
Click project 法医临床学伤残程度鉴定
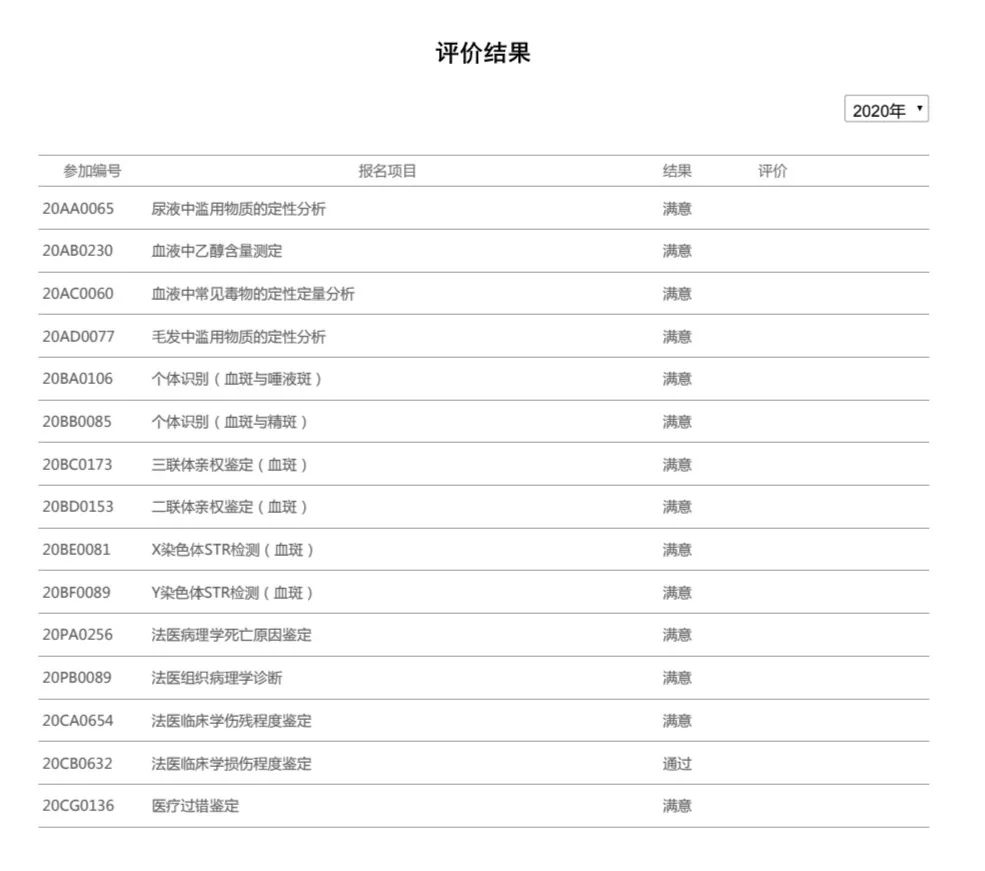232,720
